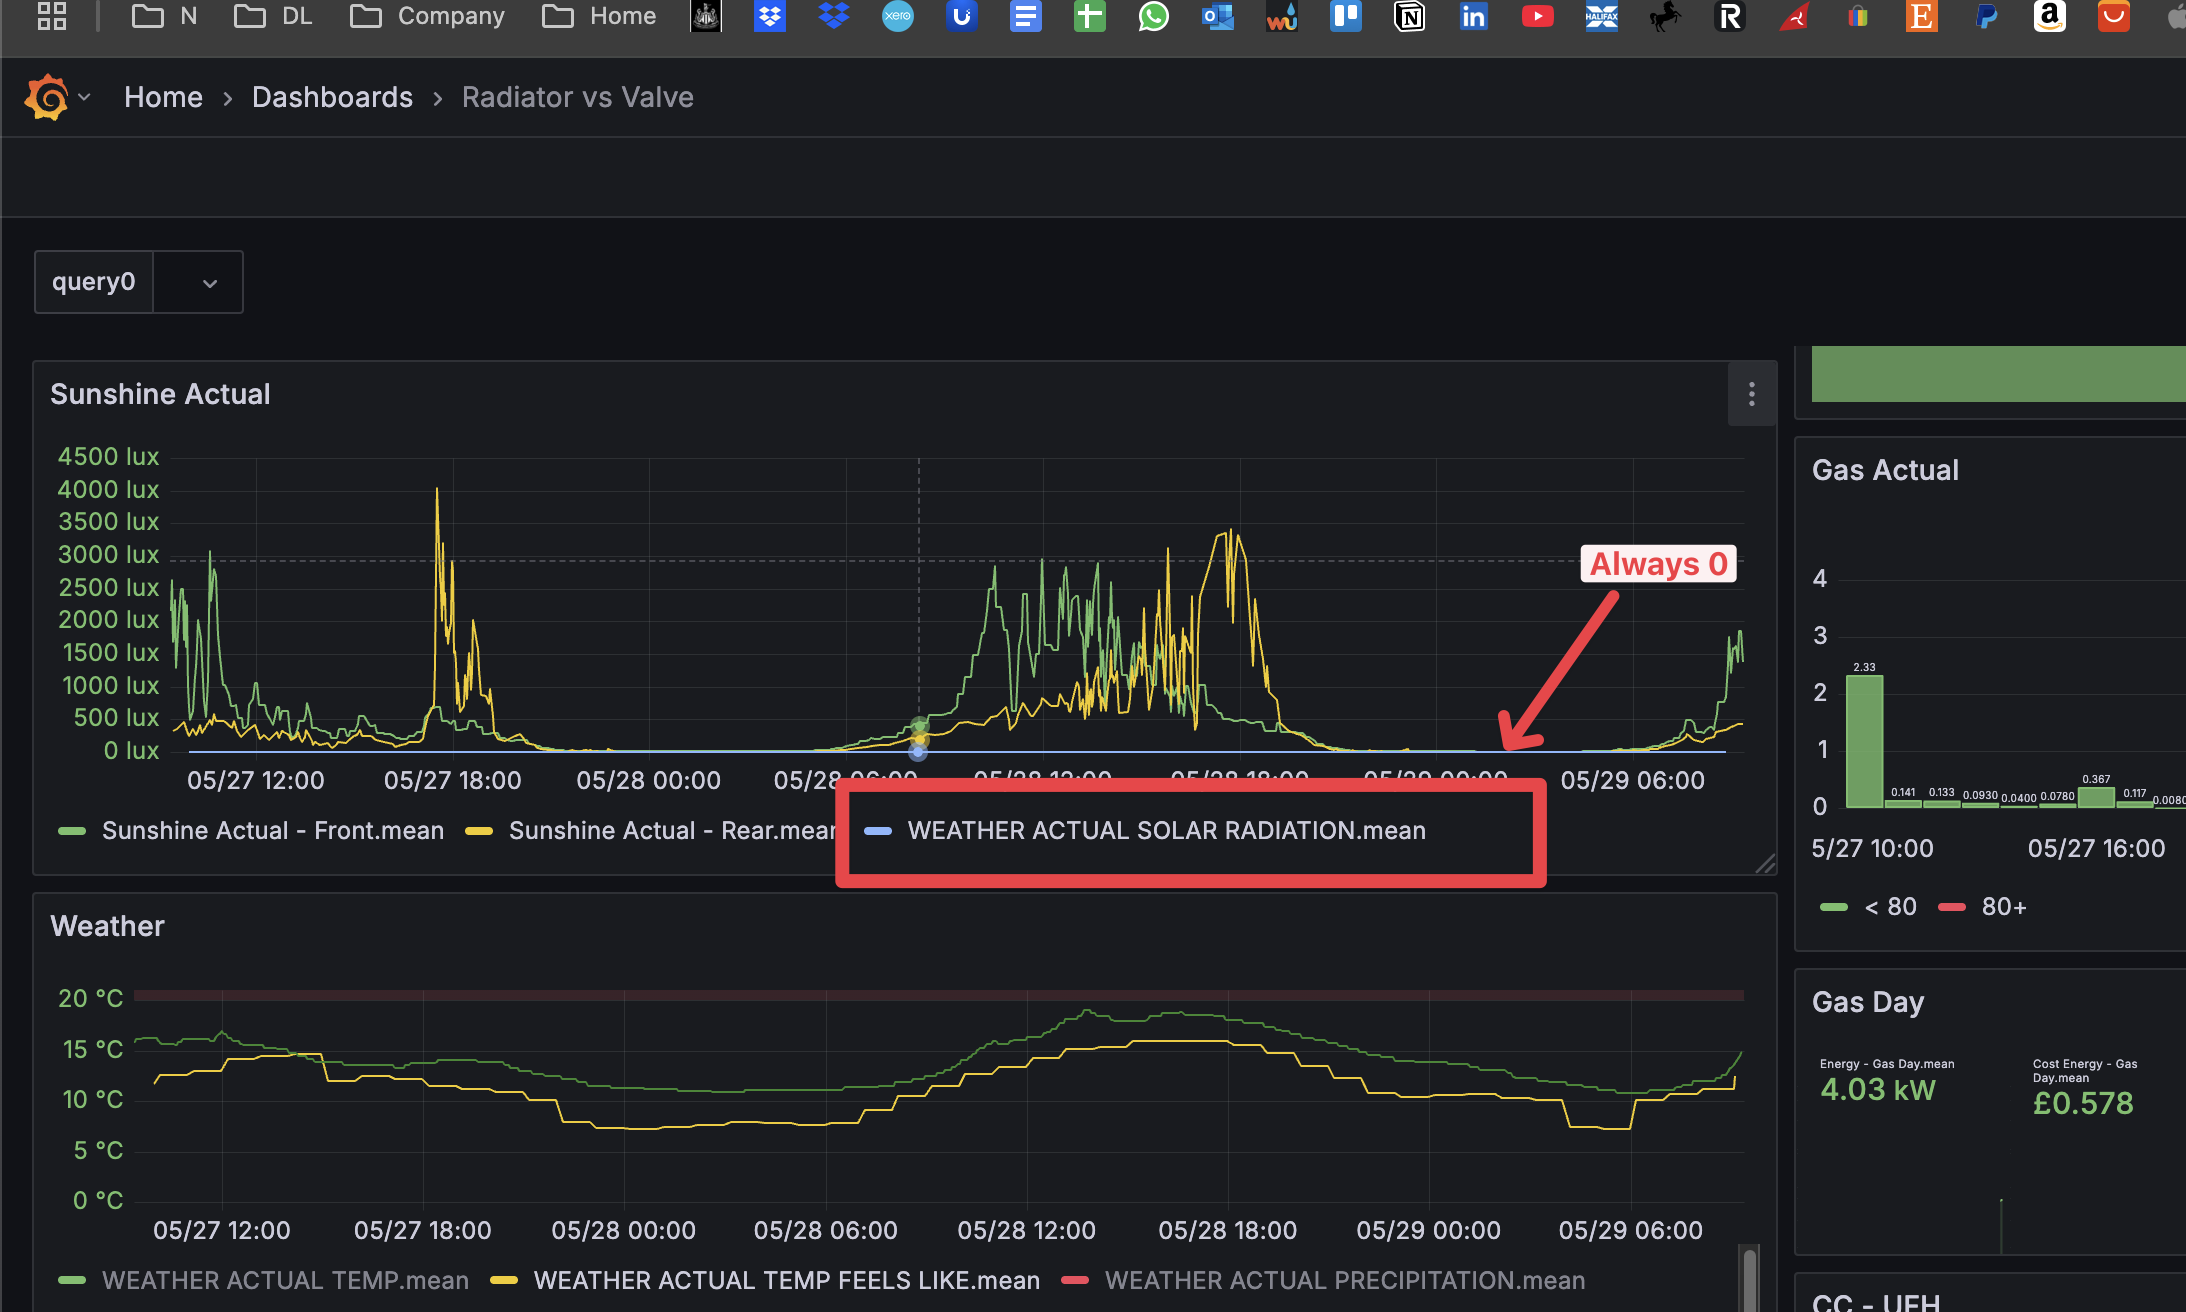The width and height of the screenshot is (2186, 1312).
Task: Go to Home breadcrumb
Action: pos(163,97)
